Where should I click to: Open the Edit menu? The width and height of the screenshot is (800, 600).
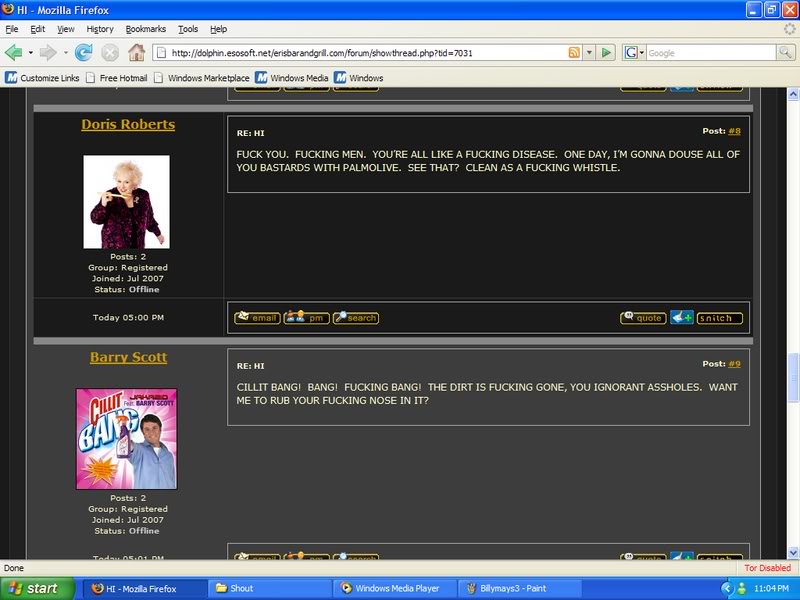point(37,29)
